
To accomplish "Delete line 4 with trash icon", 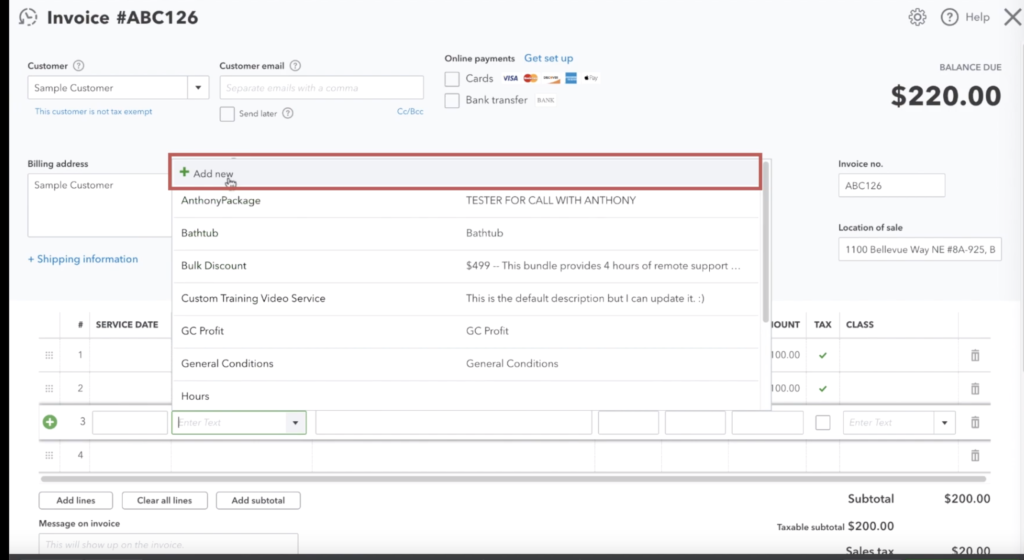I will point(975,455).
